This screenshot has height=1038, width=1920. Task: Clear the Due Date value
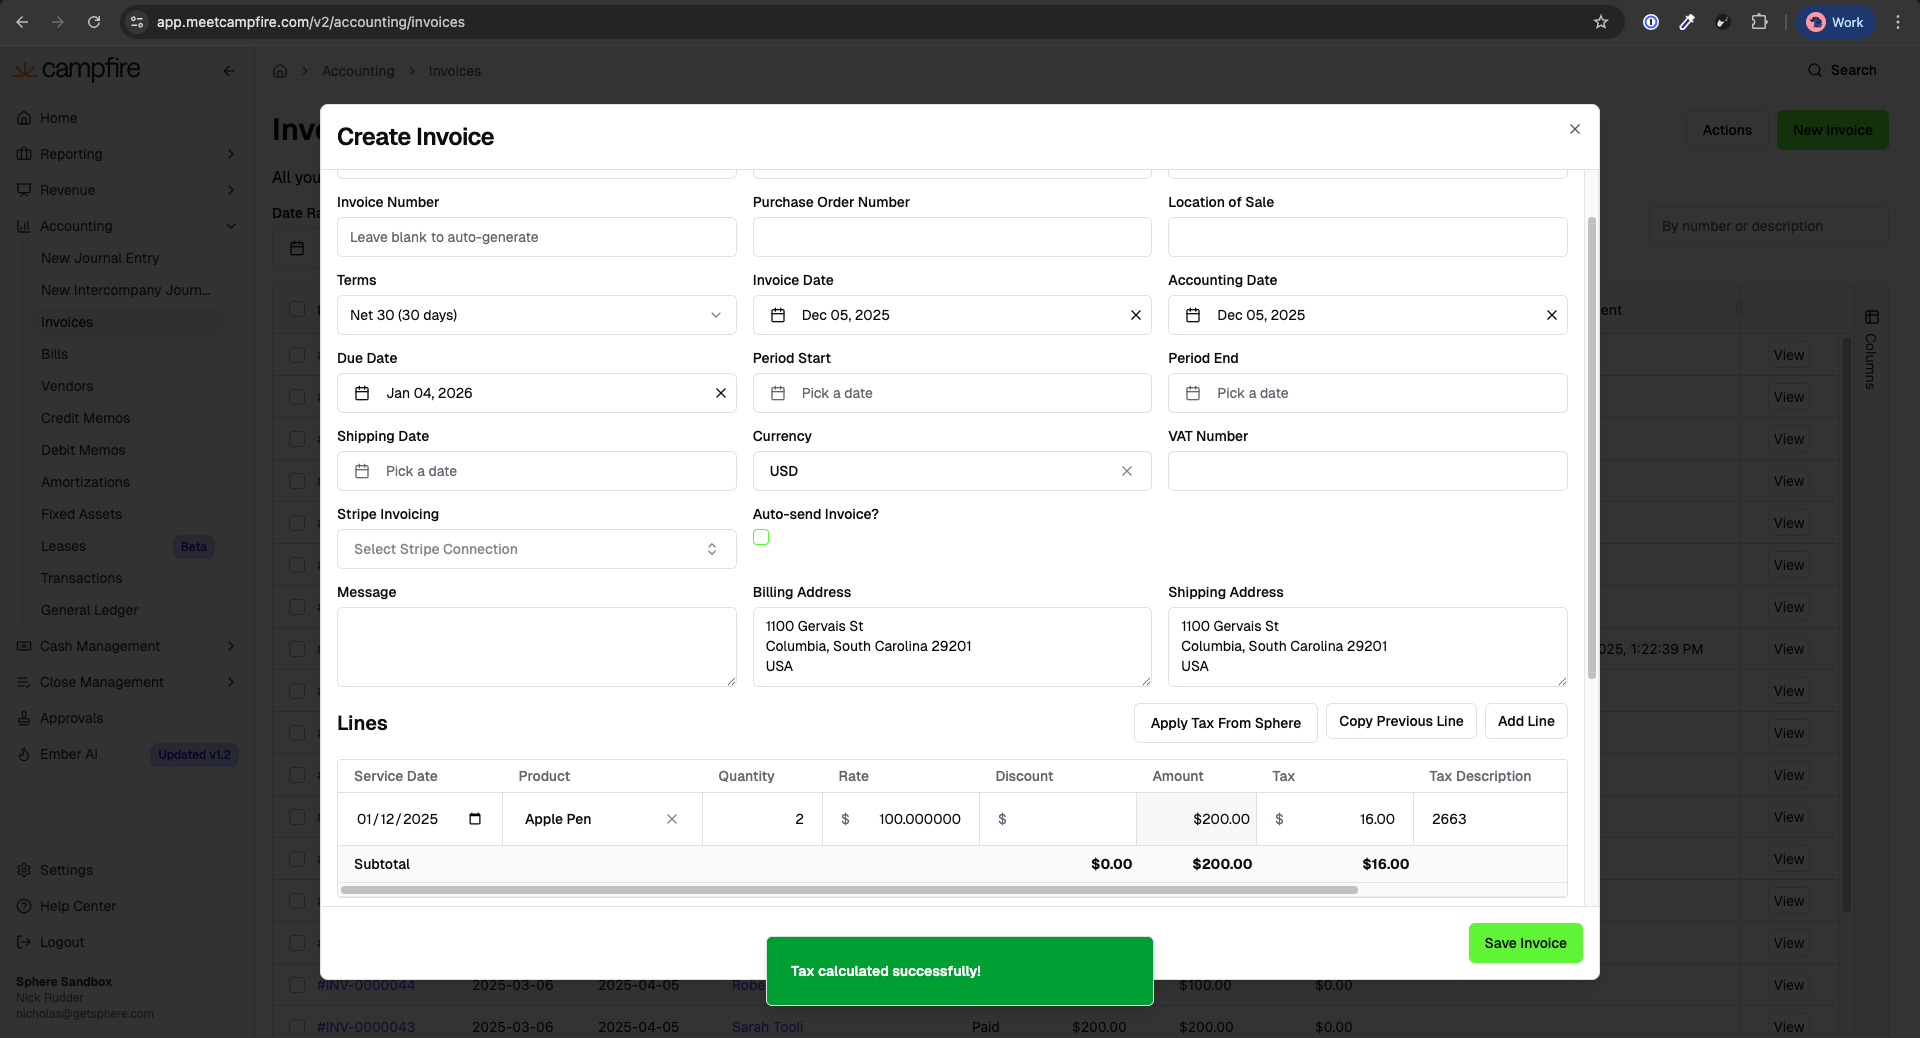(720, 393)
